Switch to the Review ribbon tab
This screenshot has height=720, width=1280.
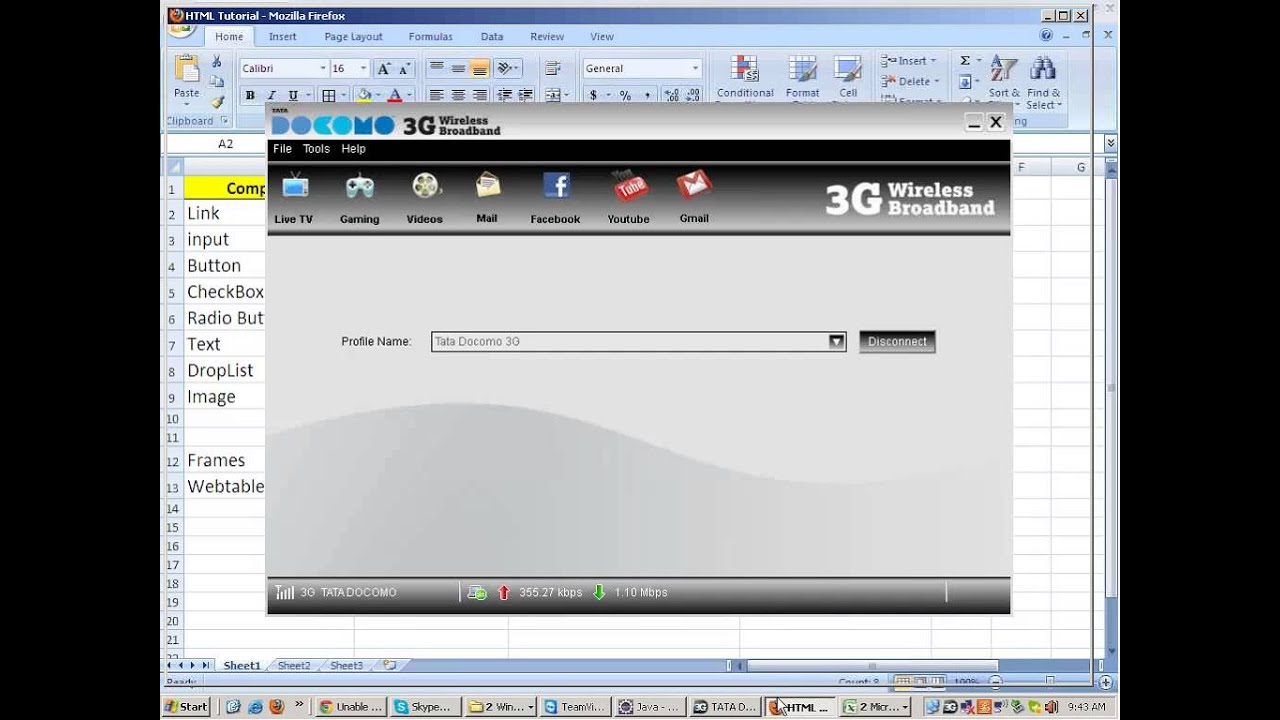click(x=547, y=37)
